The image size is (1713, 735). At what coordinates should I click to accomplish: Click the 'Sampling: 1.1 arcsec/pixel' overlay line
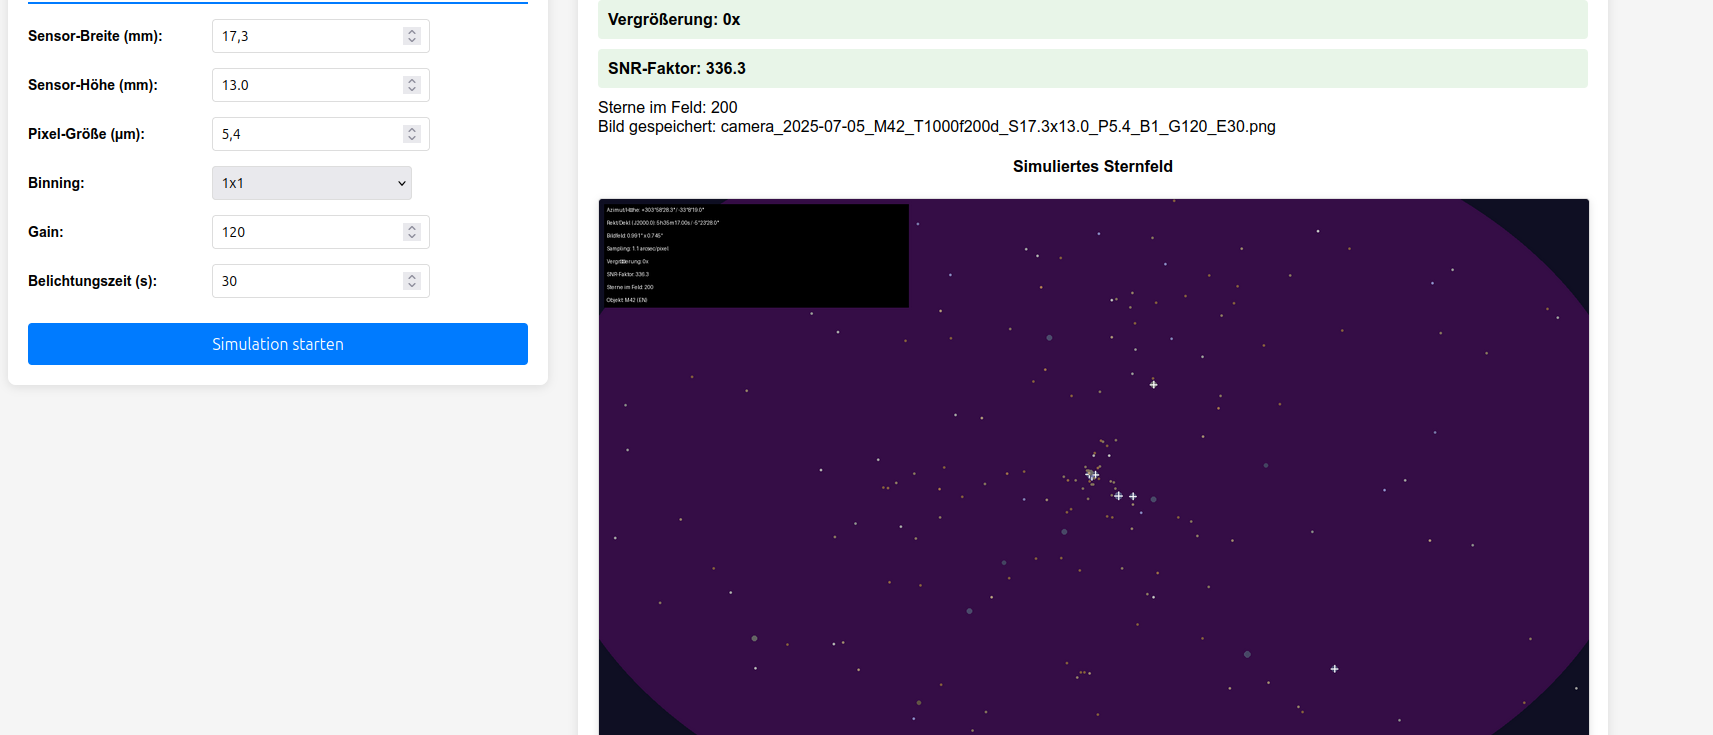tap(637, 249)
